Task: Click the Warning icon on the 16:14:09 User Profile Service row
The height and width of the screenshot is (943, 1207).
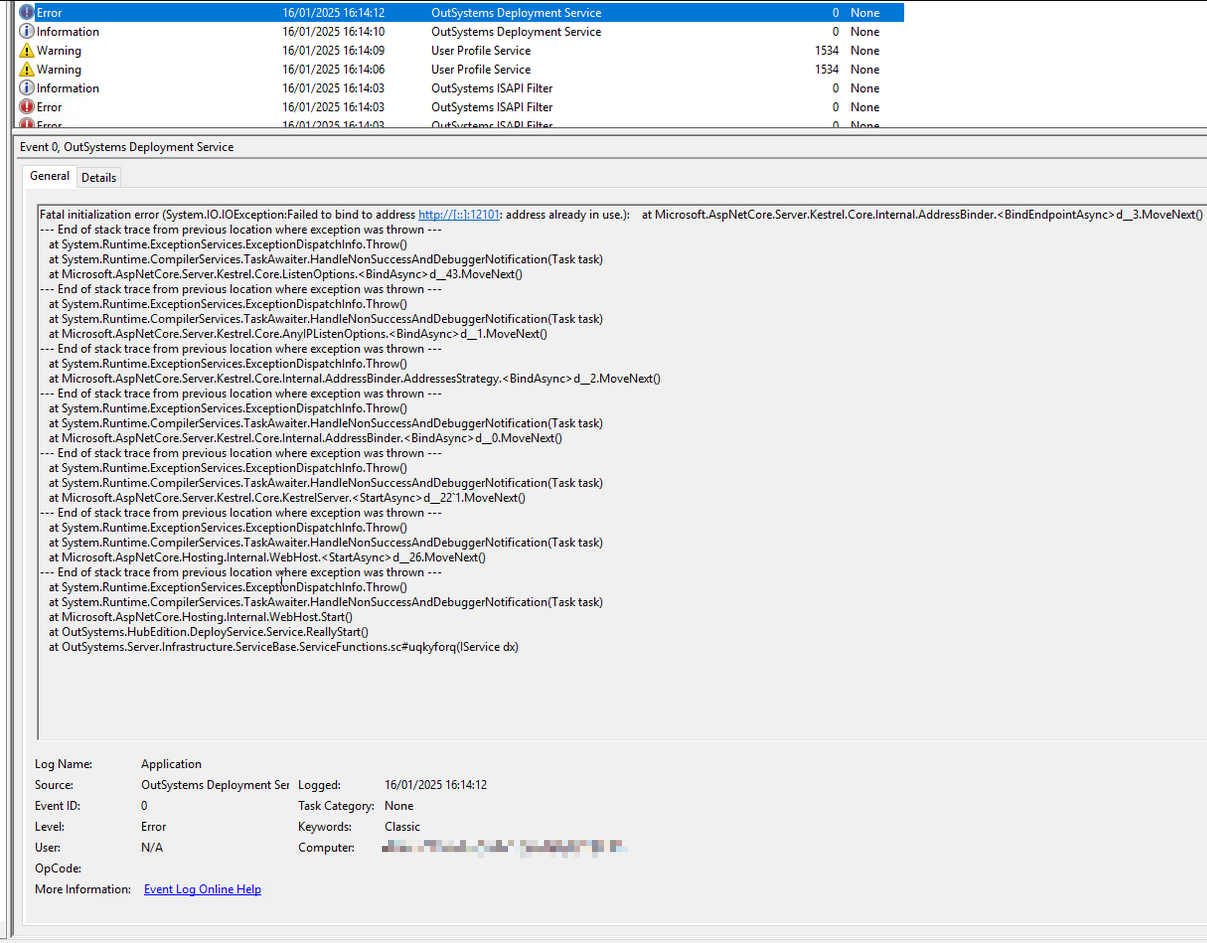Action: click(26, 50)
